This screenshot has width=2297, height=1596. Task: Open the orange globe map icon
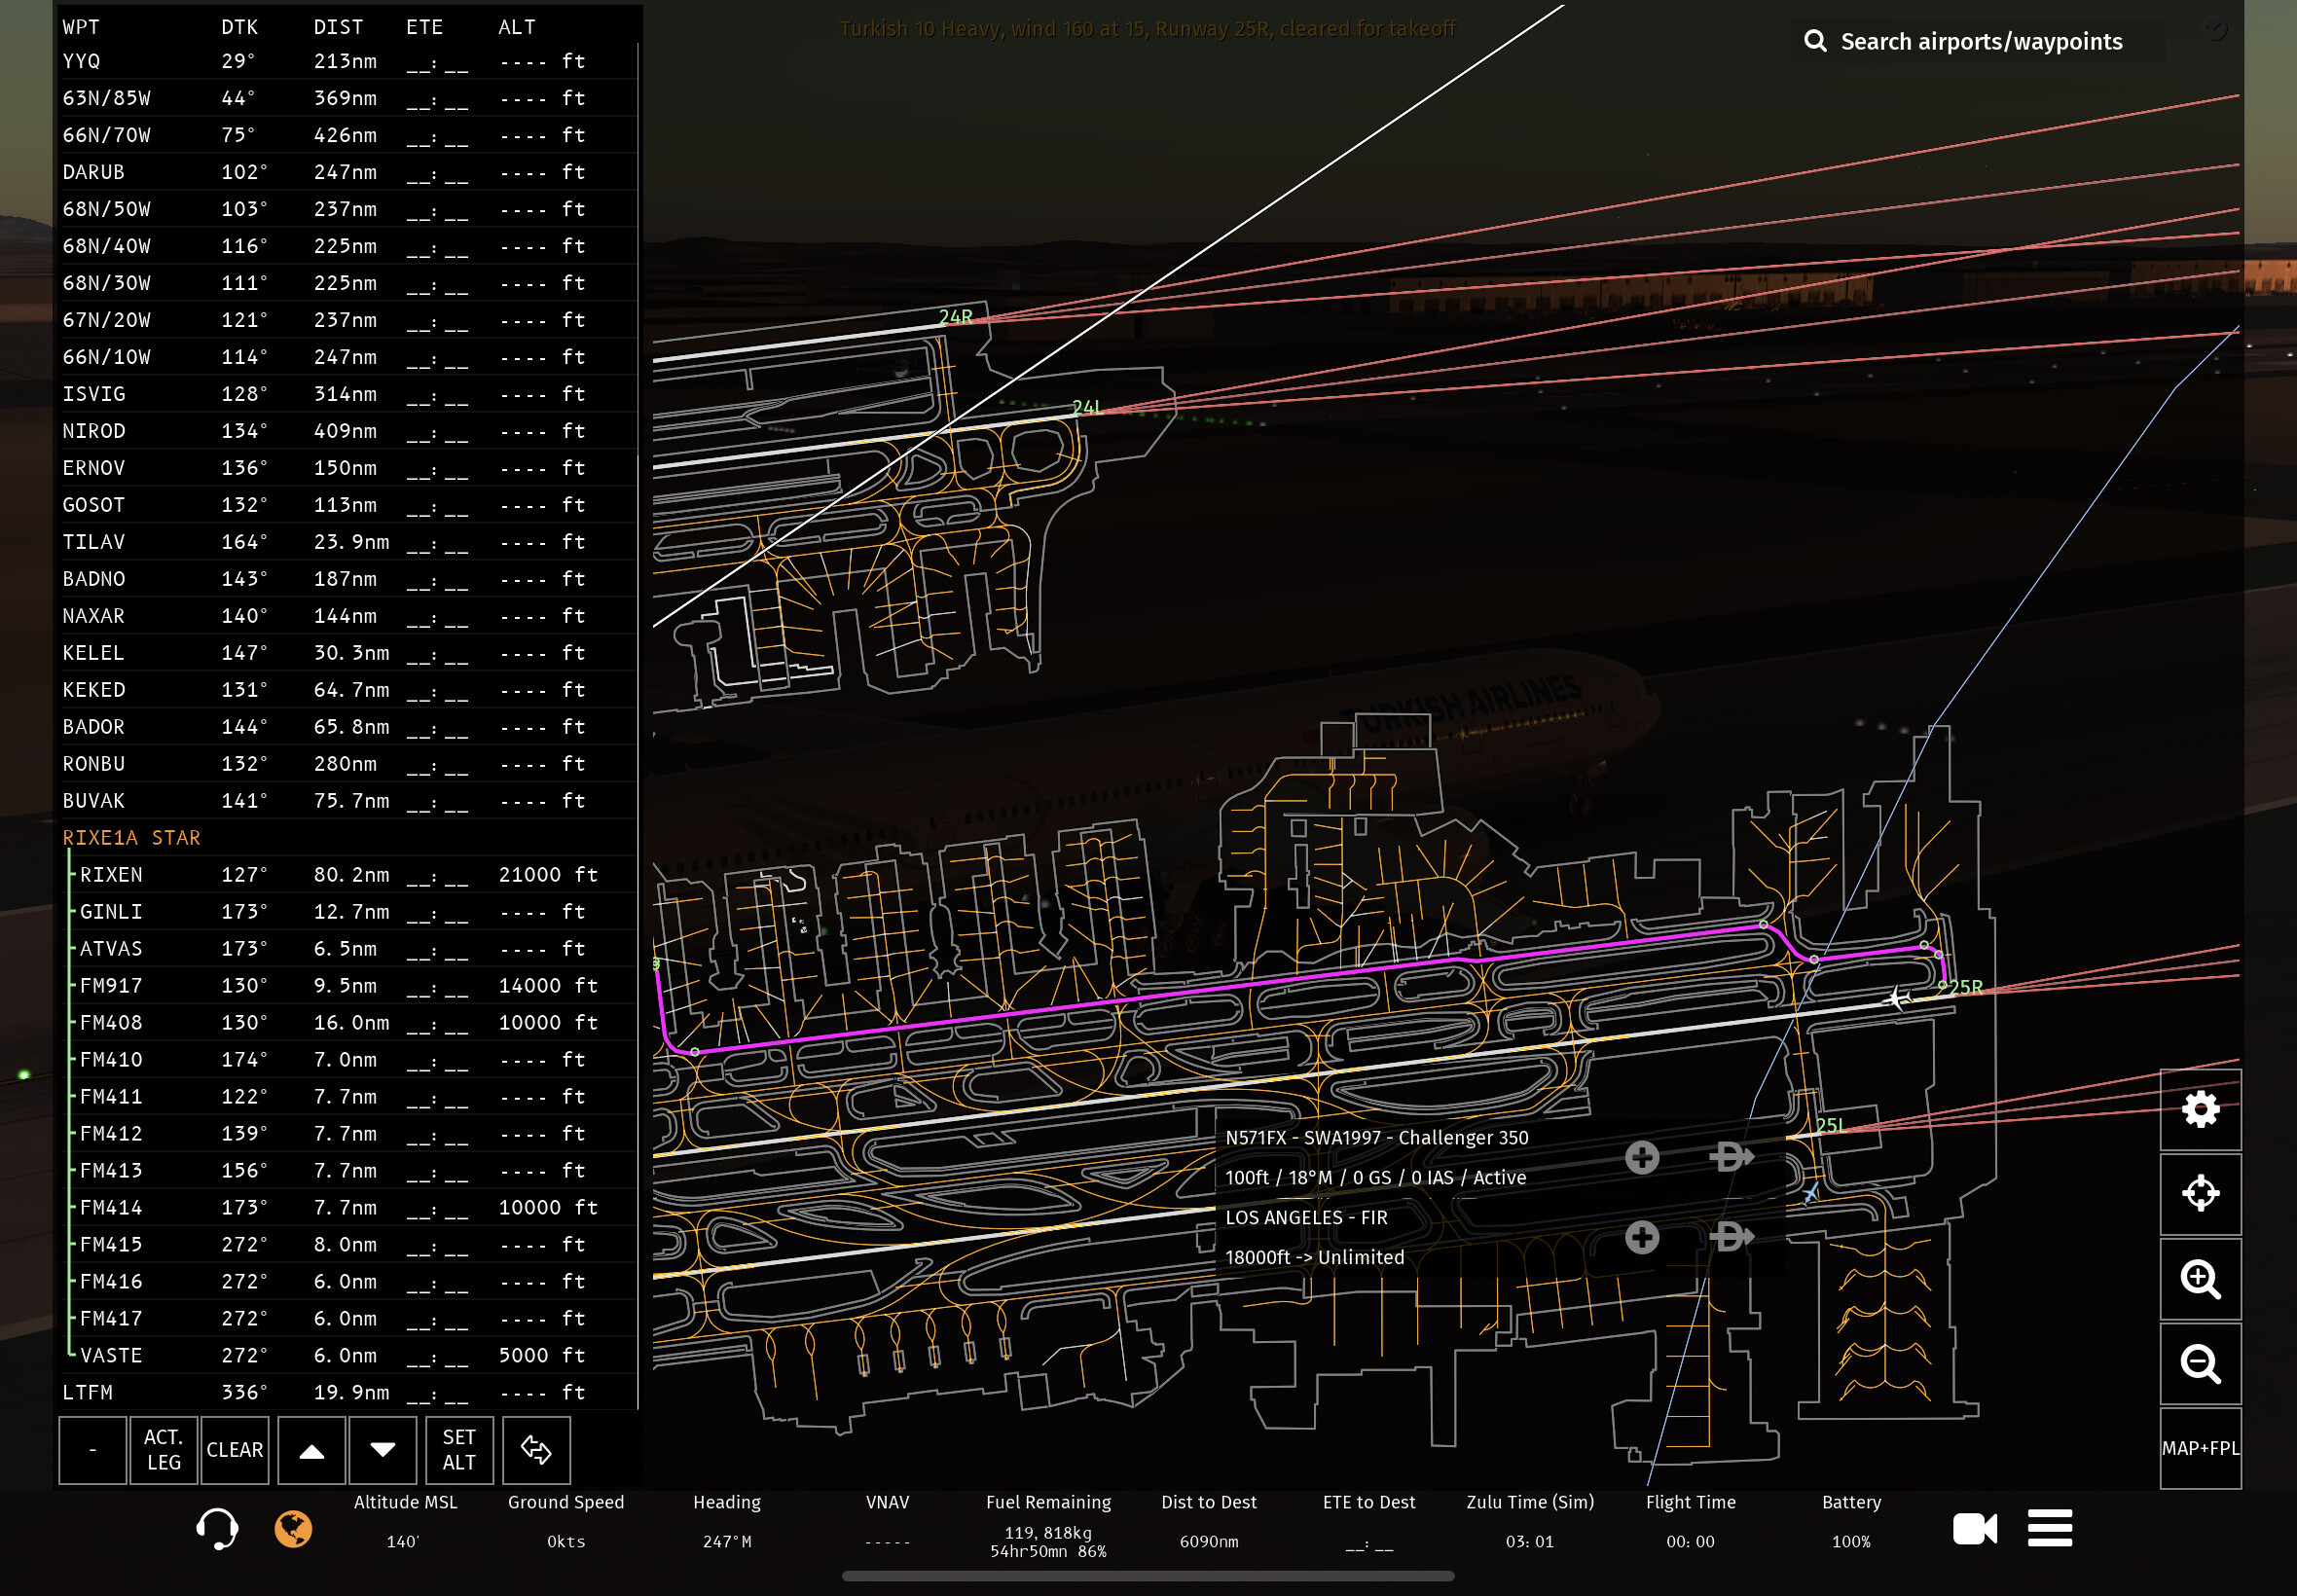[x=293, y=1529]
